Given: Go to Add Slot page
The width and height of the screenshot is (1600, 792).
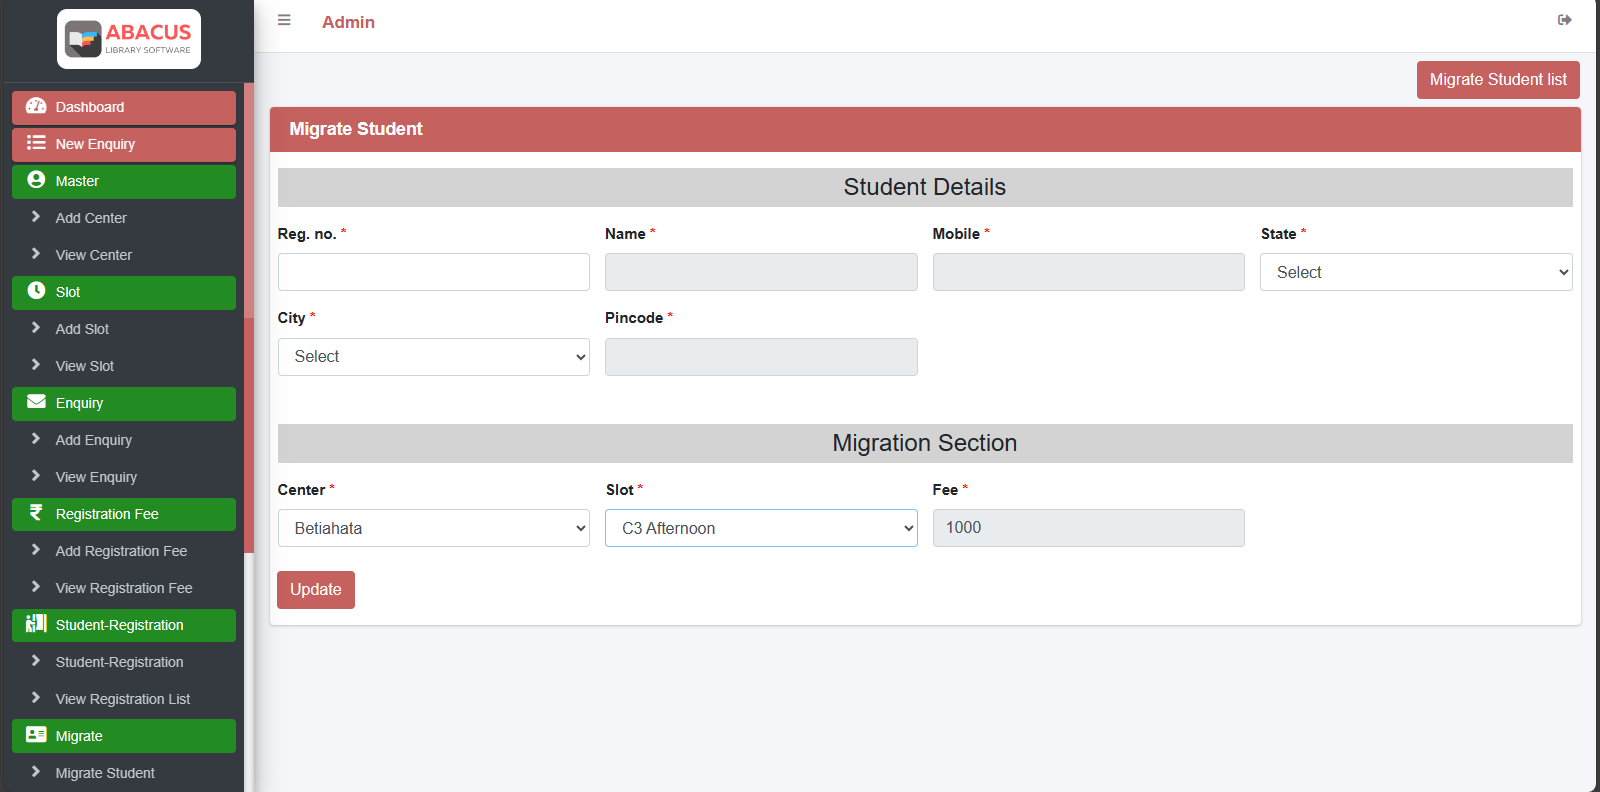Looking at the screenshot, I should pos(82,329).
